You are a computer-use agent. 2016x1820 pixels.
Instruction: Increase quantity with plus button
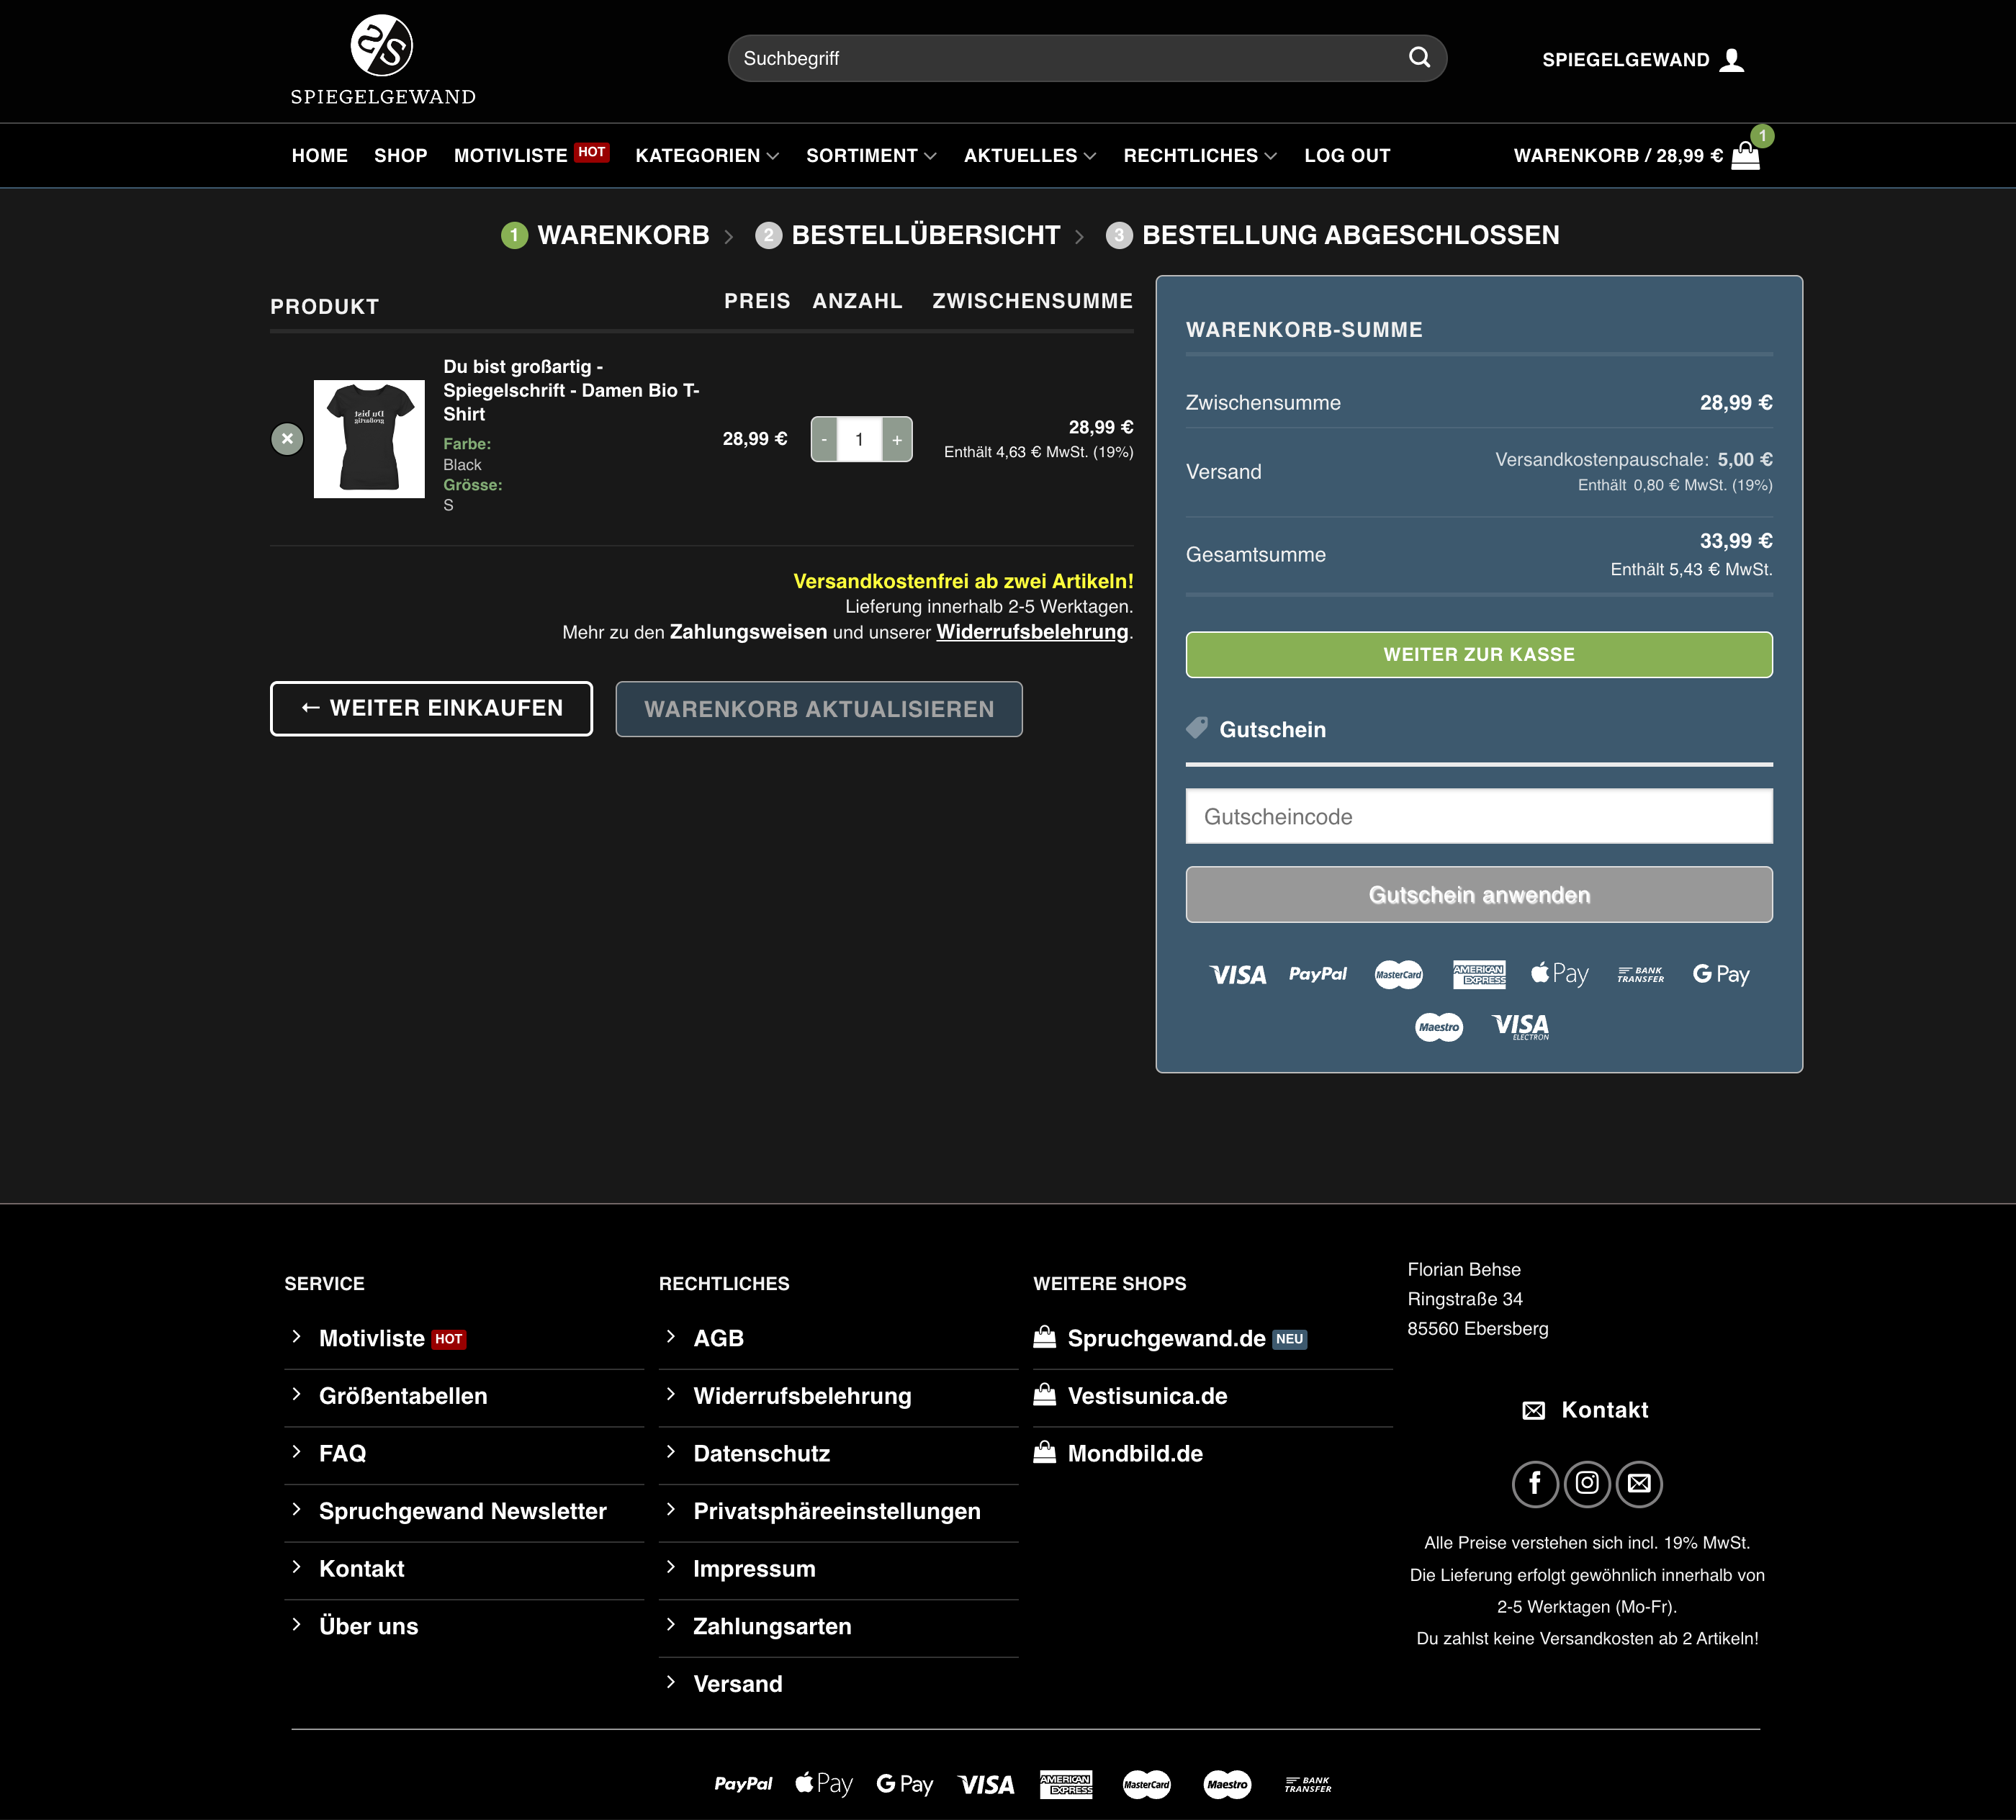(x=897, y=440)
